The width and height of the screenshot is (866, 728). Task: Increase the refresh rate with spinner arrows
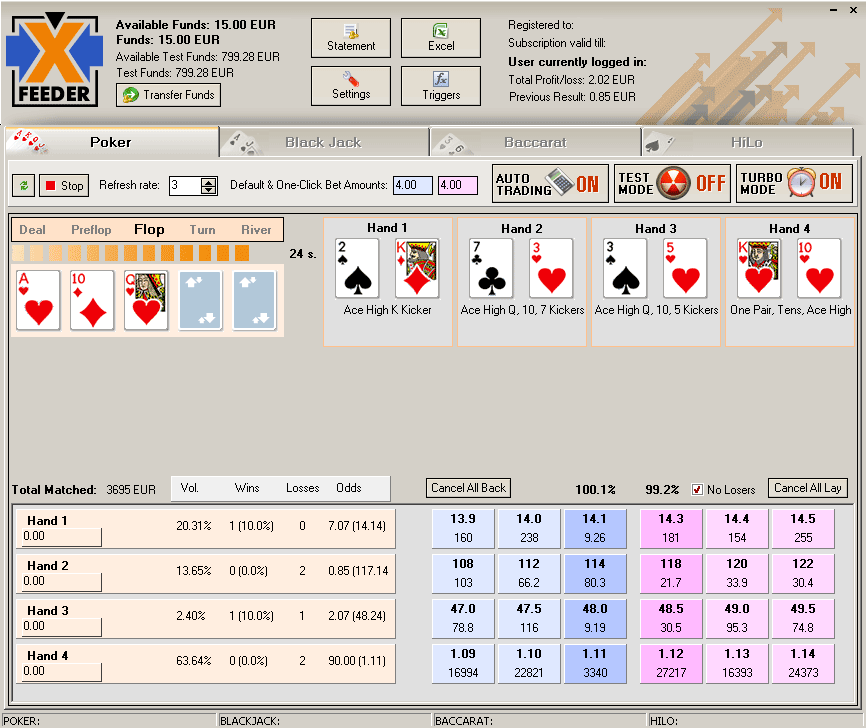pos(209,182)
